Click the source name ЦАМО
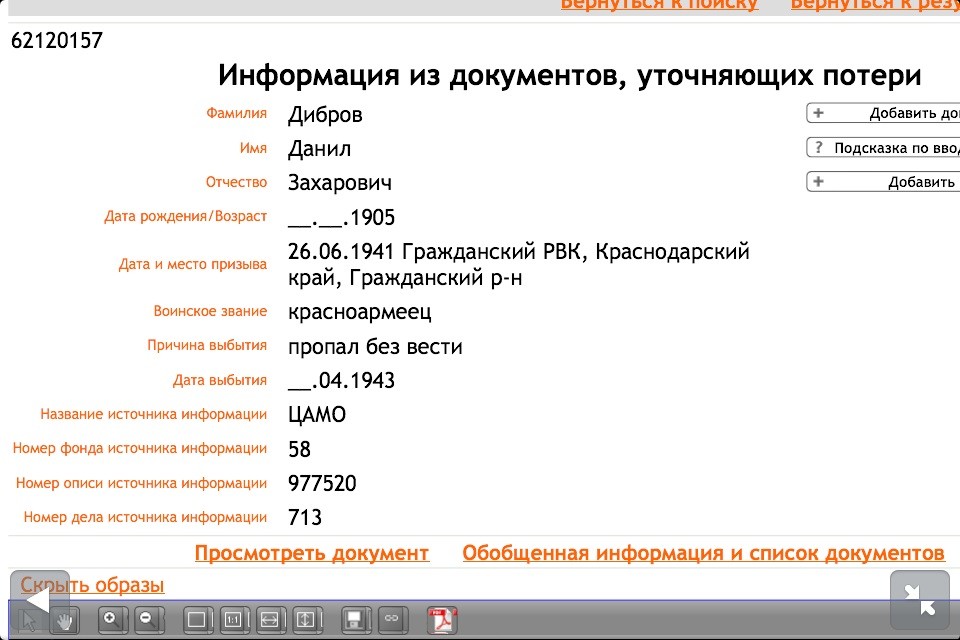This screenshot has width=960, height=640. 317,415
